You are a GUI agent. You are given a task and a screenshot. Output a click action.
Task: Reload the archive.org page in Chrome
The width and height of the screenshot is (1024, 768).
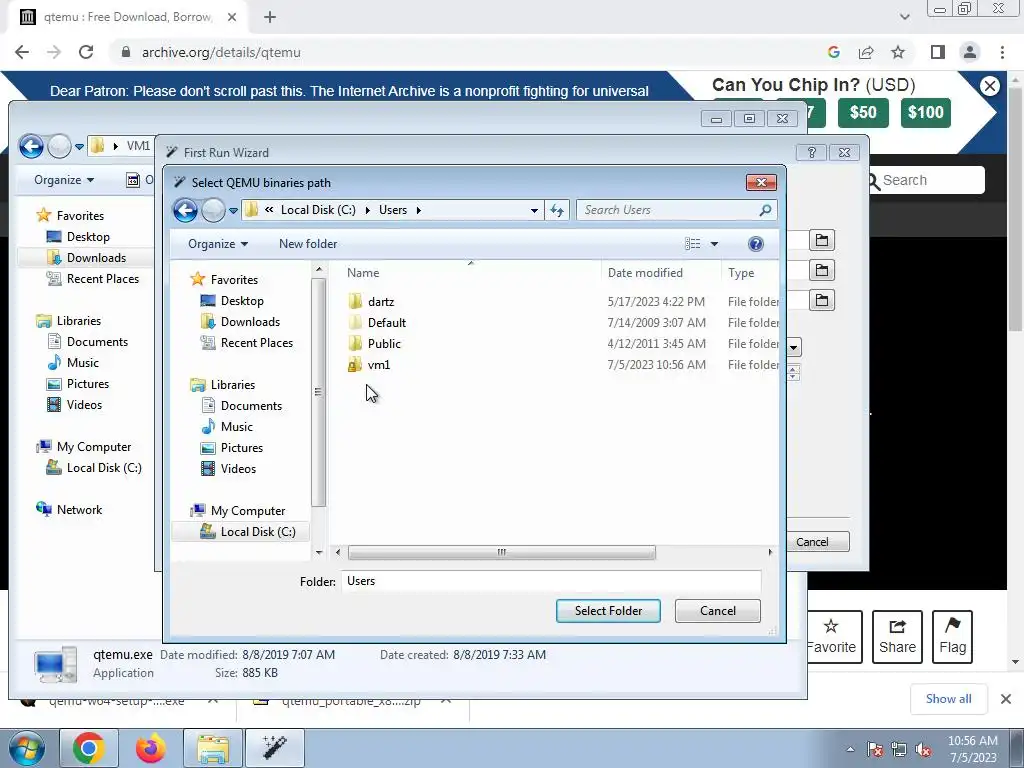point(86,52)
